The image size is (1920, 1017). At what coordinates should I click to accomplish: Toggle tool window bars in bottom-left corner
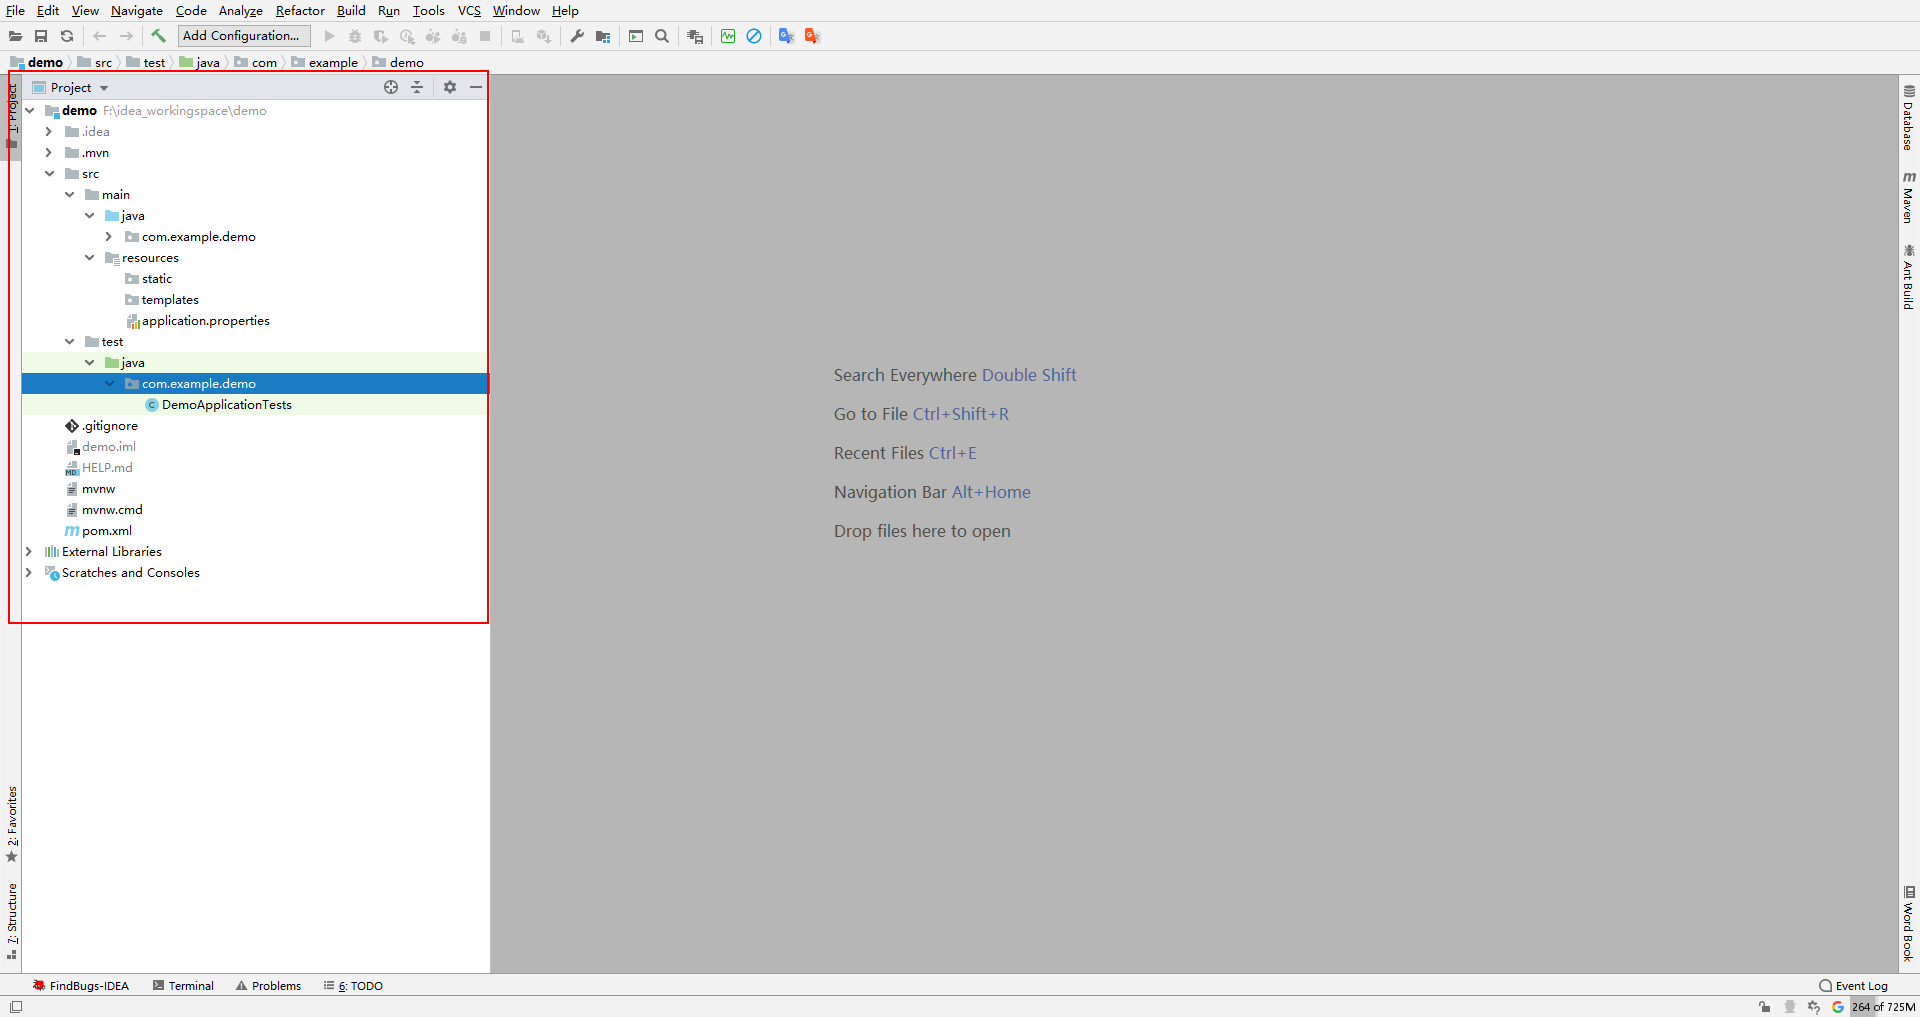click(15, 1007)
